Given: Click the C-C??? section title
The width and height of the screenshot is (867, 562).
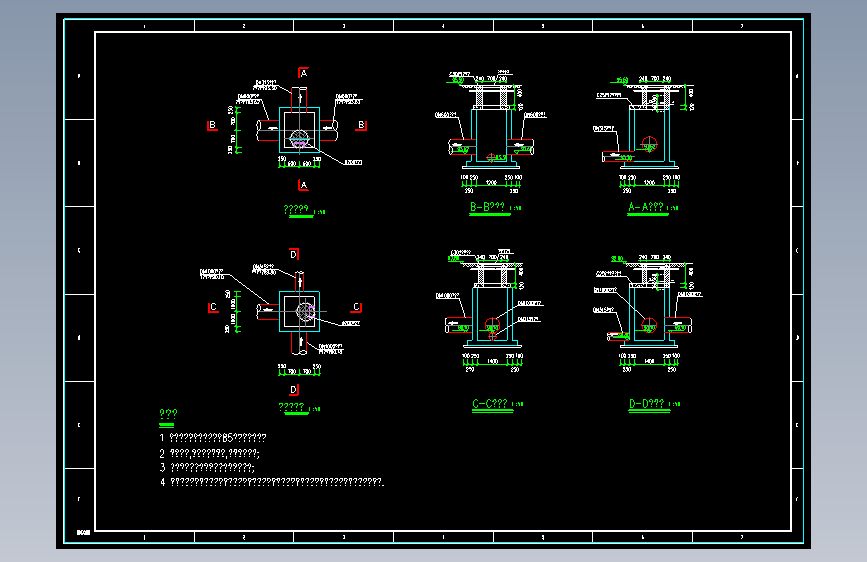Looking at the screenshot, I should [490, 404].
